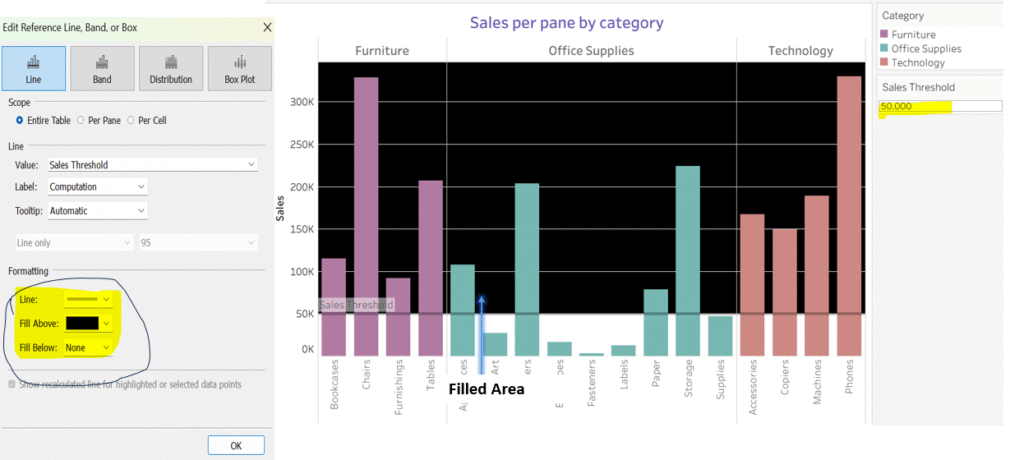Open the Value dropdown showing Sales Threshold

tap(152, 165)
